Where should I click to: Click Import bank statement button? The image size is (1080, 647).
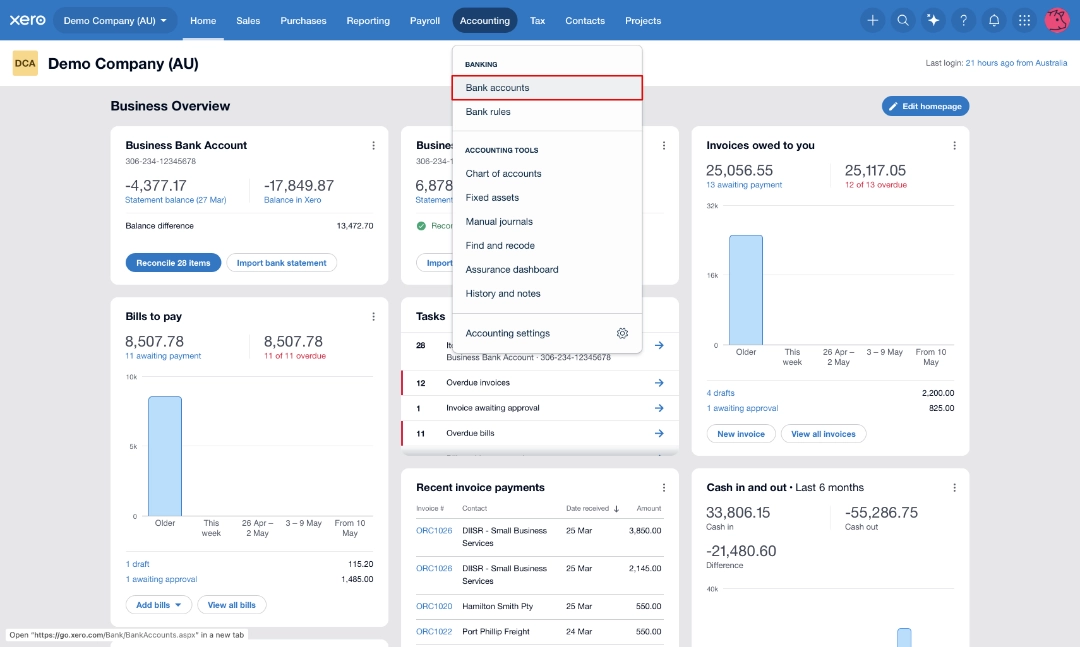pos(281,263)
